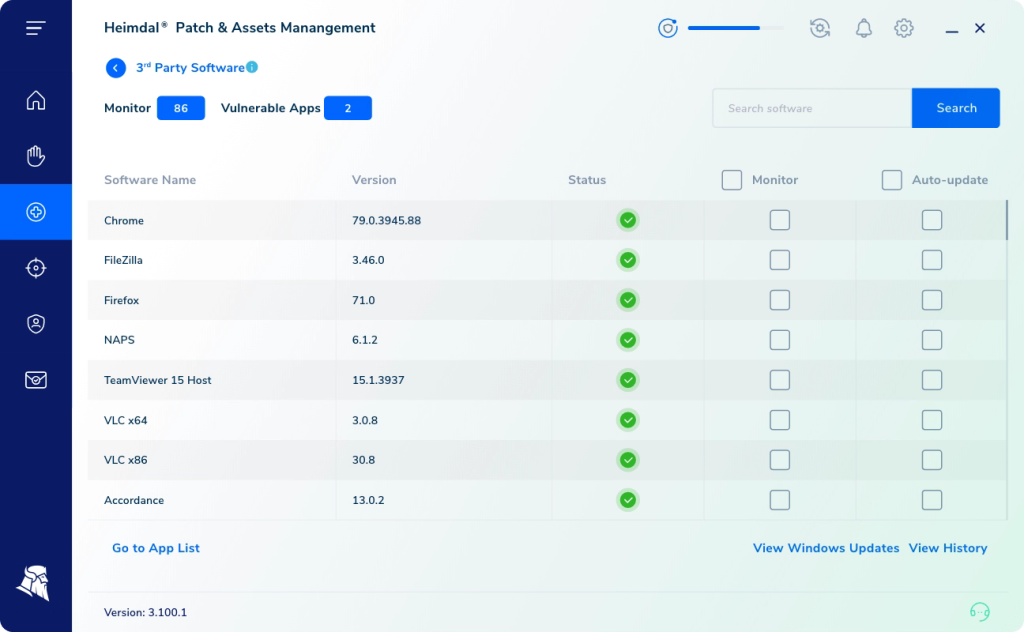
Task: Focus the Search software input field
Action: (x=812, y=108)
